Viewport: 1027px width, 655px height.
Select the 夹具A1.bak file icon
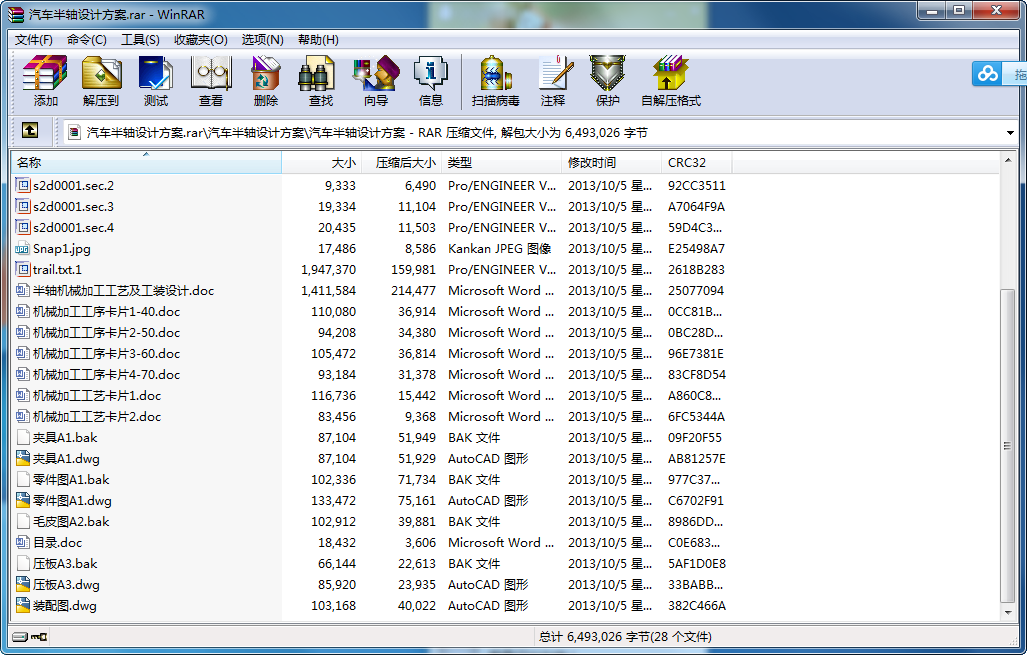pos(23,438)
